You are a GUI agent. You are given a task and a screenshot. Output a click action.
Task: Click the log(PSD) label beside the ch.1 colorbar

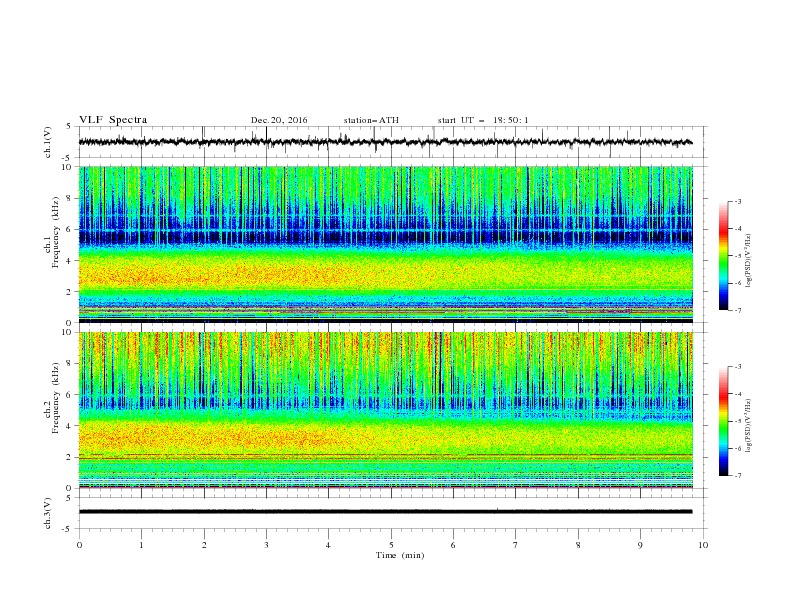tap(748, 261)
